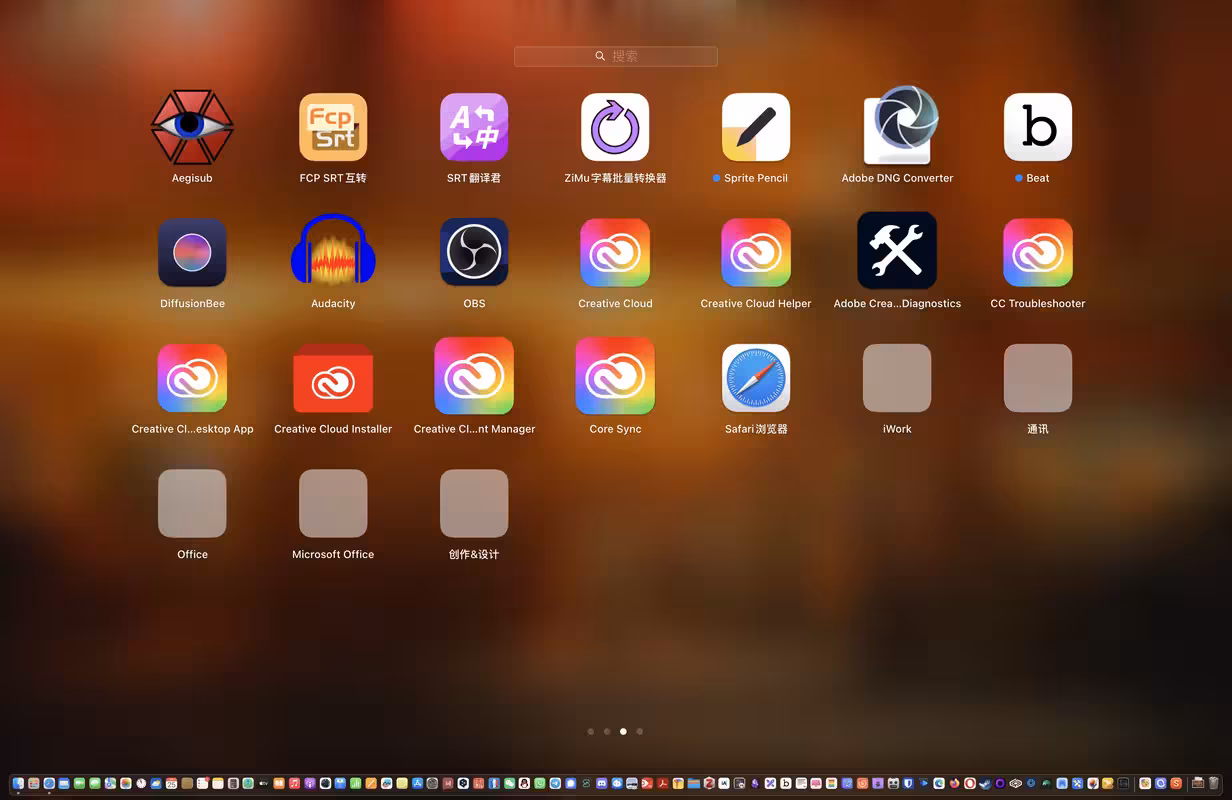
Task: Open Firefox in the Dock
Action: tap(955, 783)
